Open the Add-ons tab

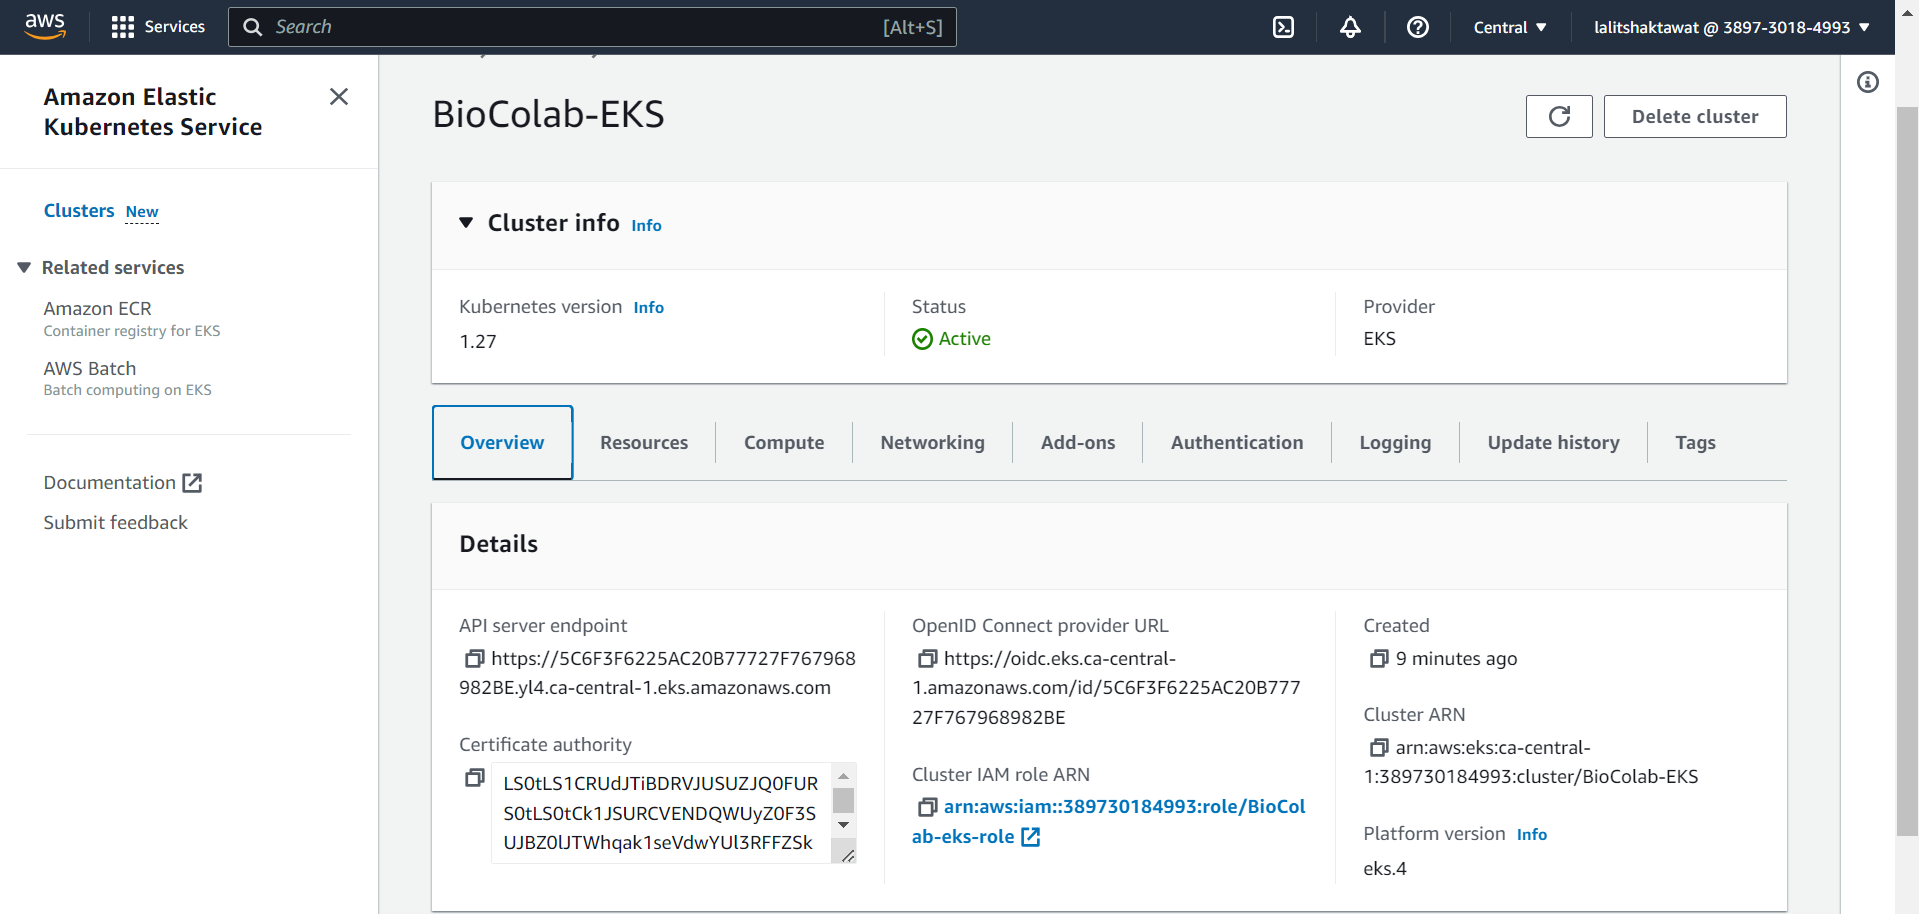coord(1077,442)
